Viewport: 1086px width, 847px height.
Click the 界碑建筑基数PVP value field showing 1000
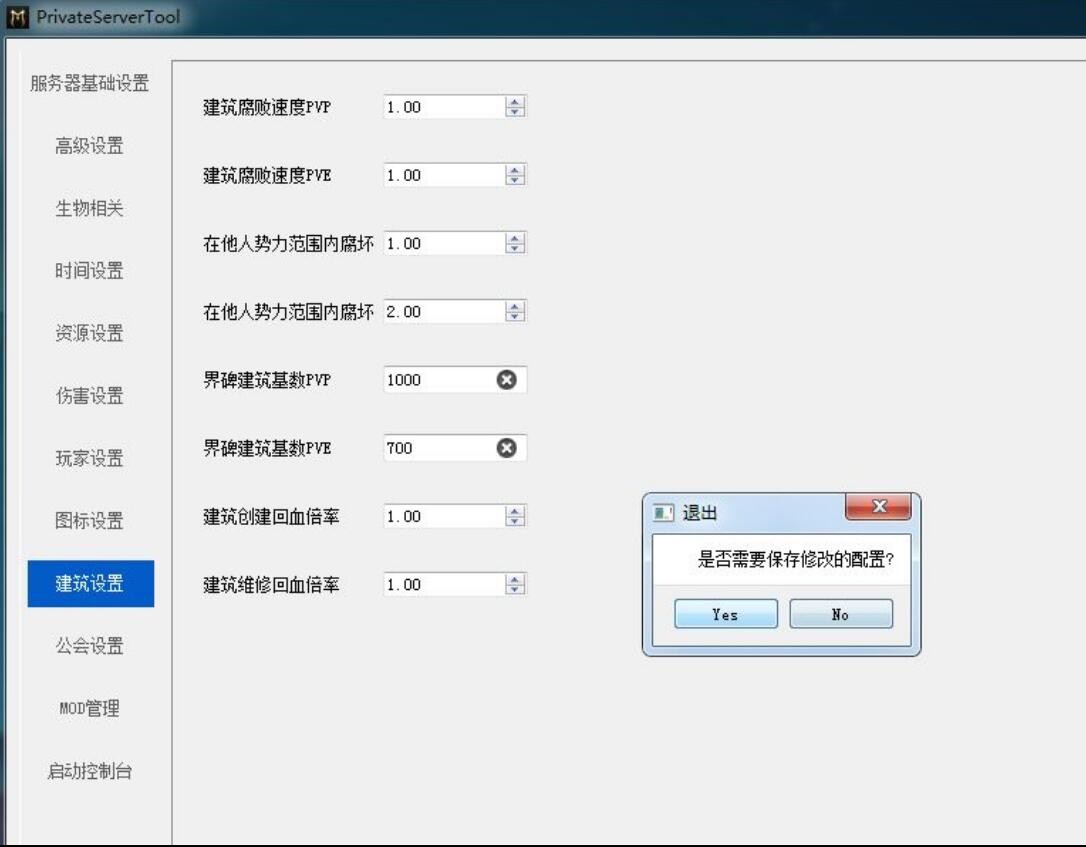[x=437, y=380]
